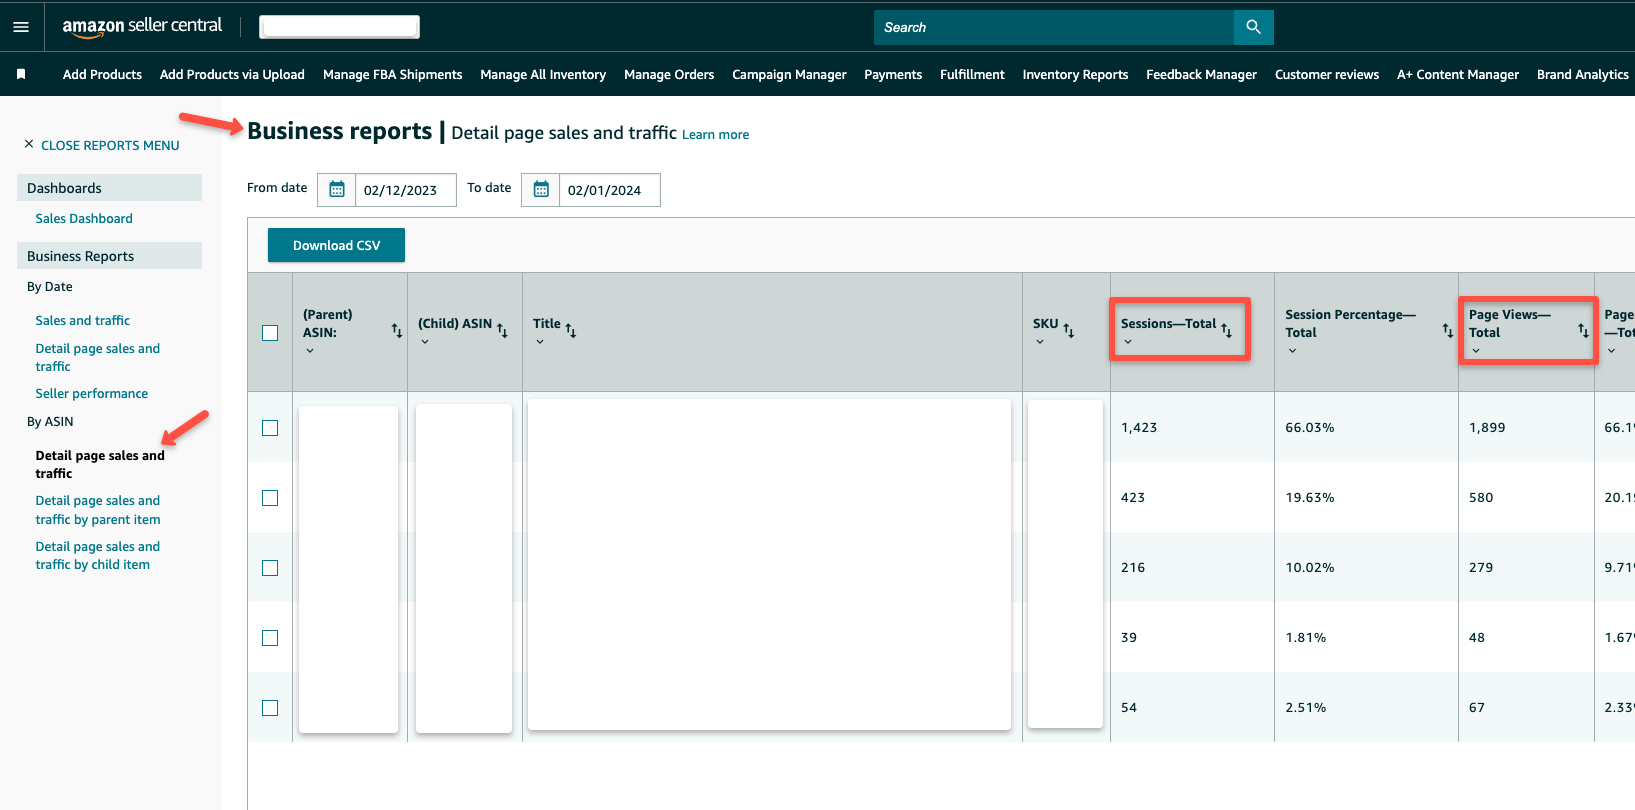Check the row with 1,423 sessions

coord(270,428)
